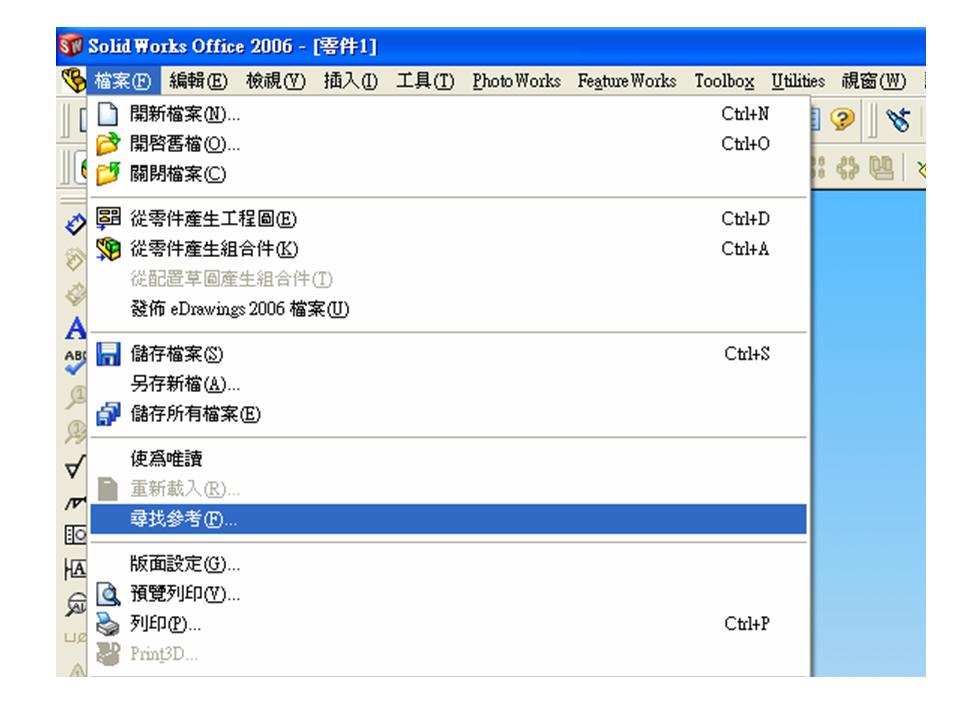The image size is (960, 720).
Task: Click the assembly-from-part cube icon
Action: 108,249
